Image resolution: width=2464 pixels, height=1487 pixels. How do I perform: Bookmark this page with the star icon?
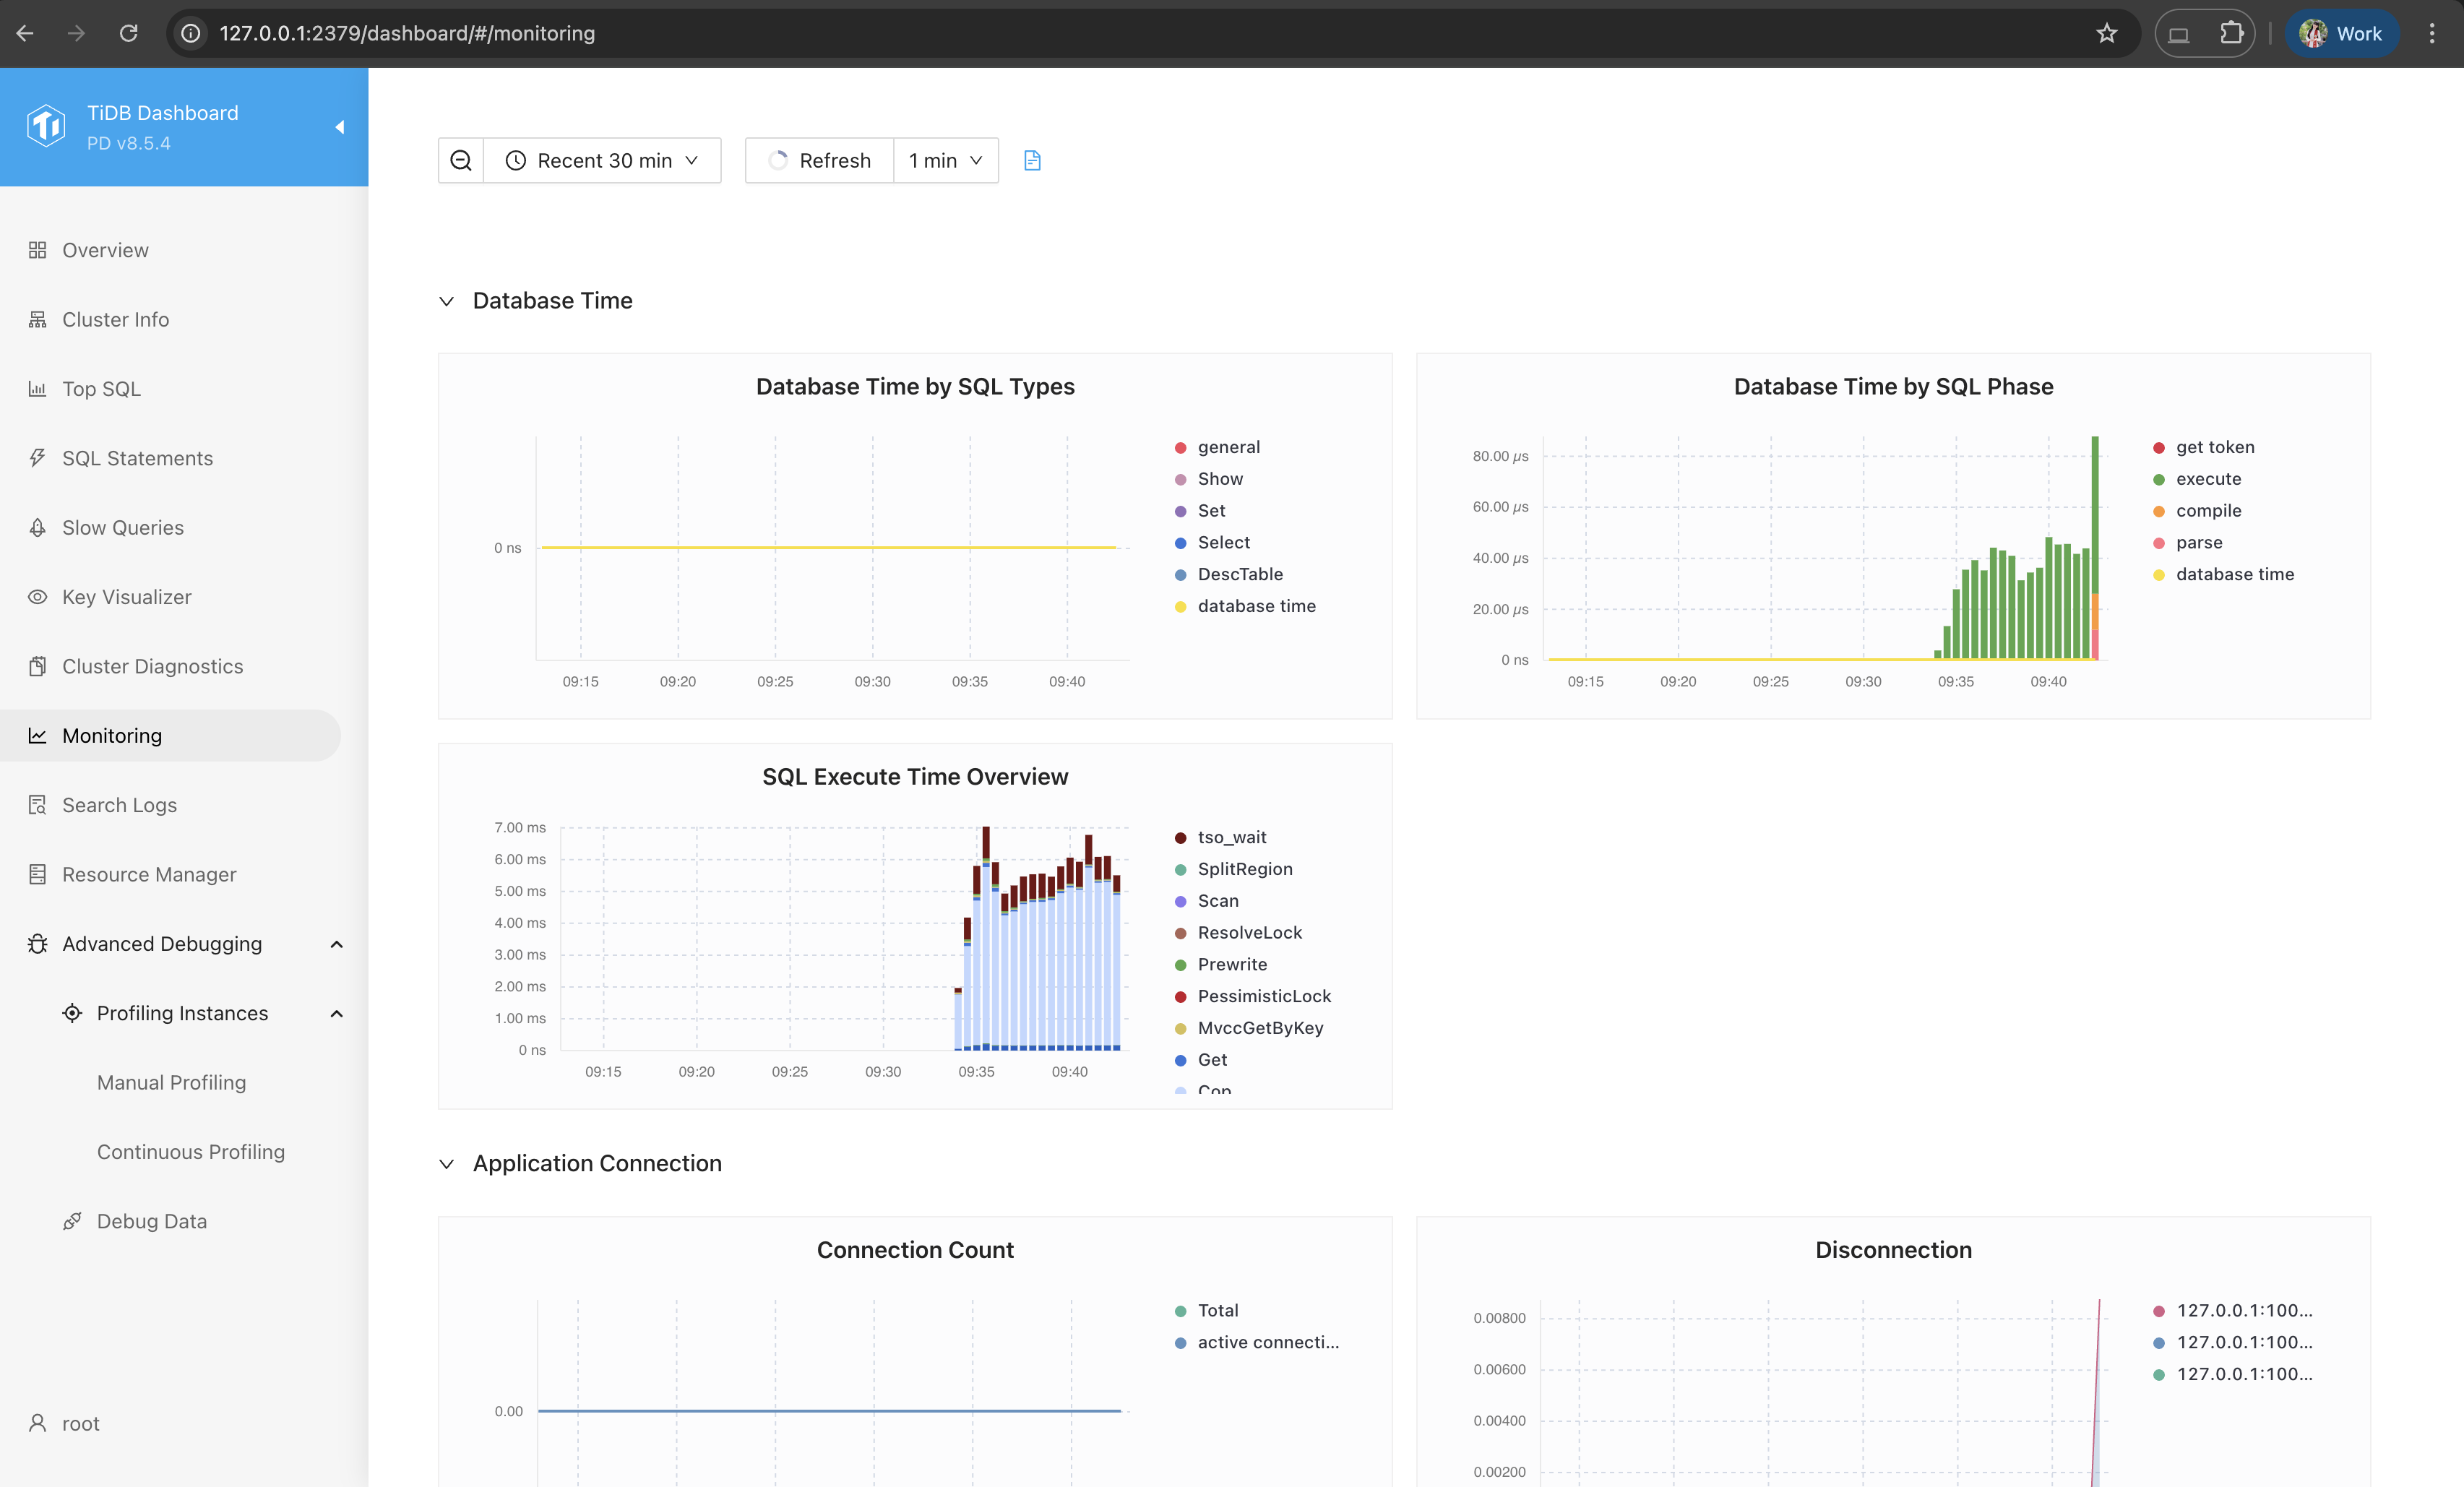(2107, 33)
